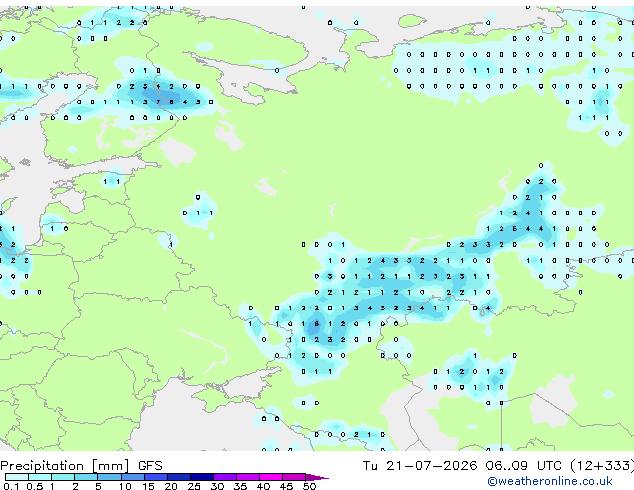Click the 0.1–0.5 mm legend color box
Image resolution: width=634 pixels, height=490 pixels.
17,477
